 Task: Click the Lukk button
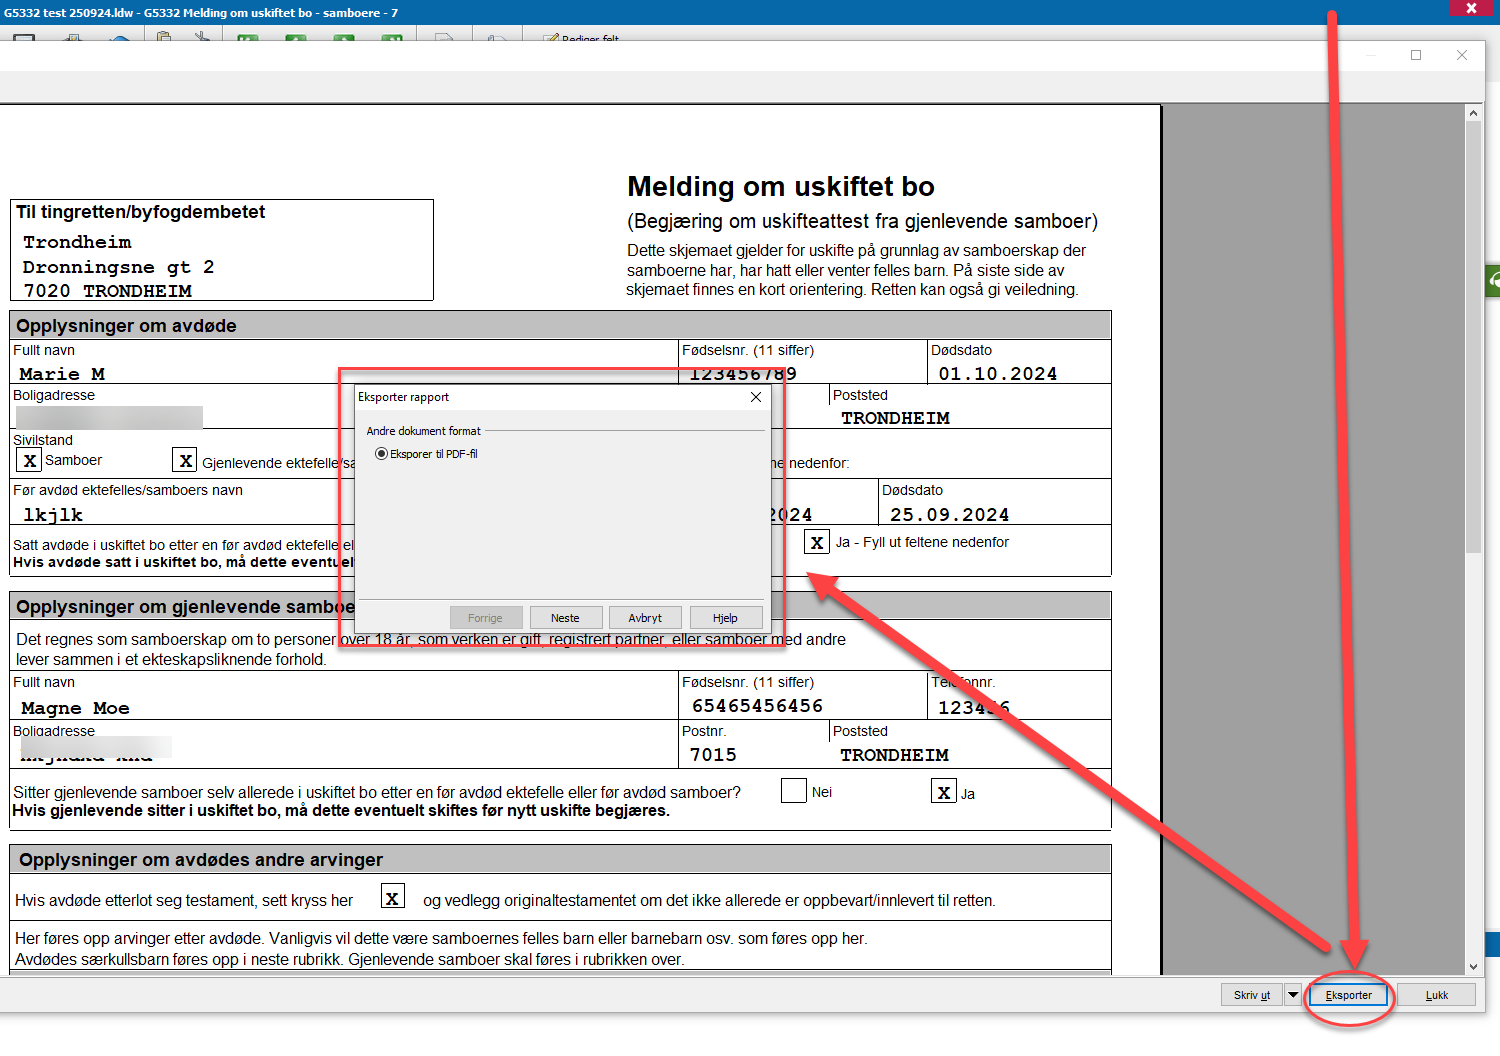click(1436, 995)
